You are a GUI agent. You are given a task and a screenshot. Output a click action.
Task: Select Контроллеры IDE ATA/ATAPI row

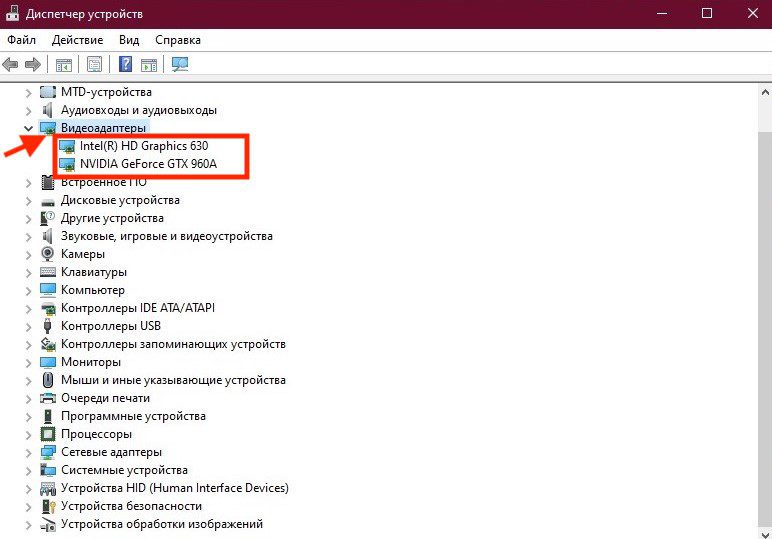138,308
